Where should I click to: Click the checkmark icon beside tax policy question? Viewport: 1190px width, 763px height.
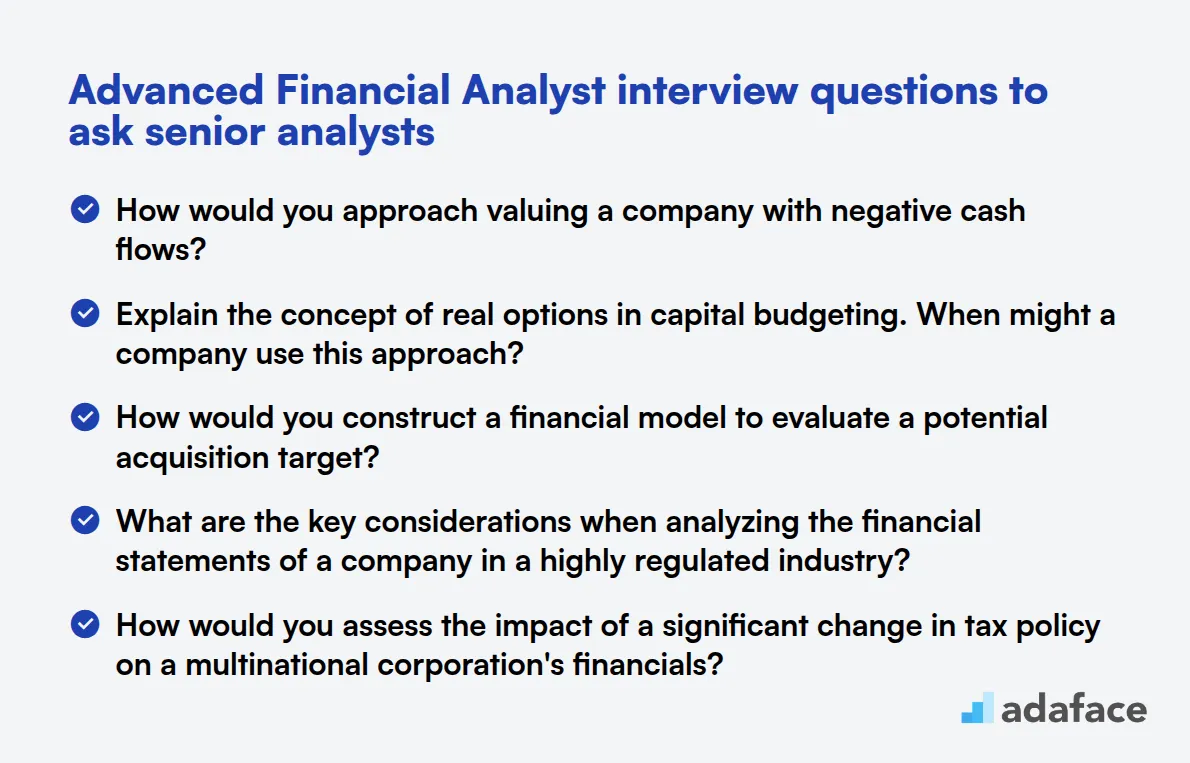pos(85,624)
